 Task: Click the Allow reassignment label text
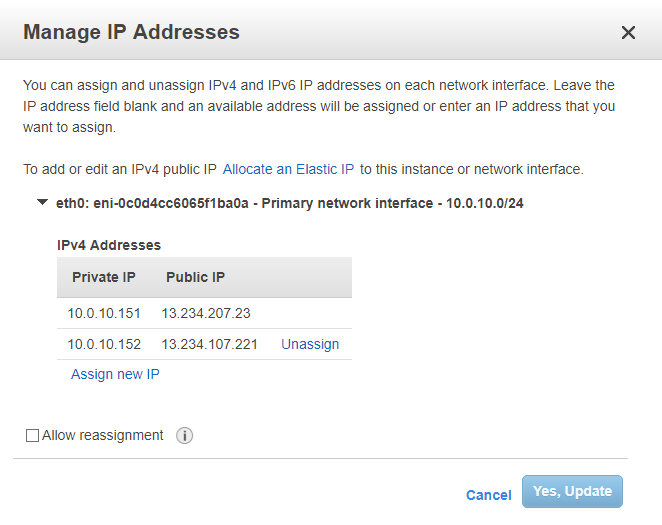tap(102, 436)
